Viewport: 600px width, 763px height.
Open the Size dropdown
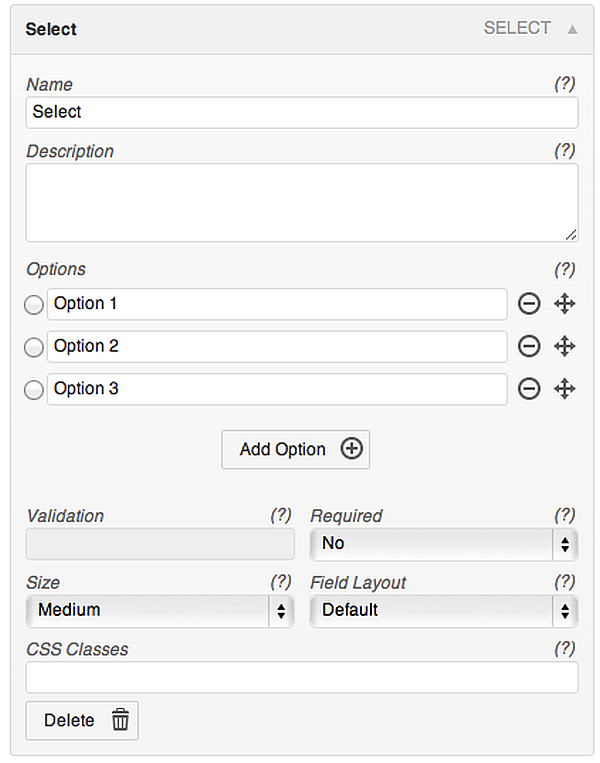[160, 610]
